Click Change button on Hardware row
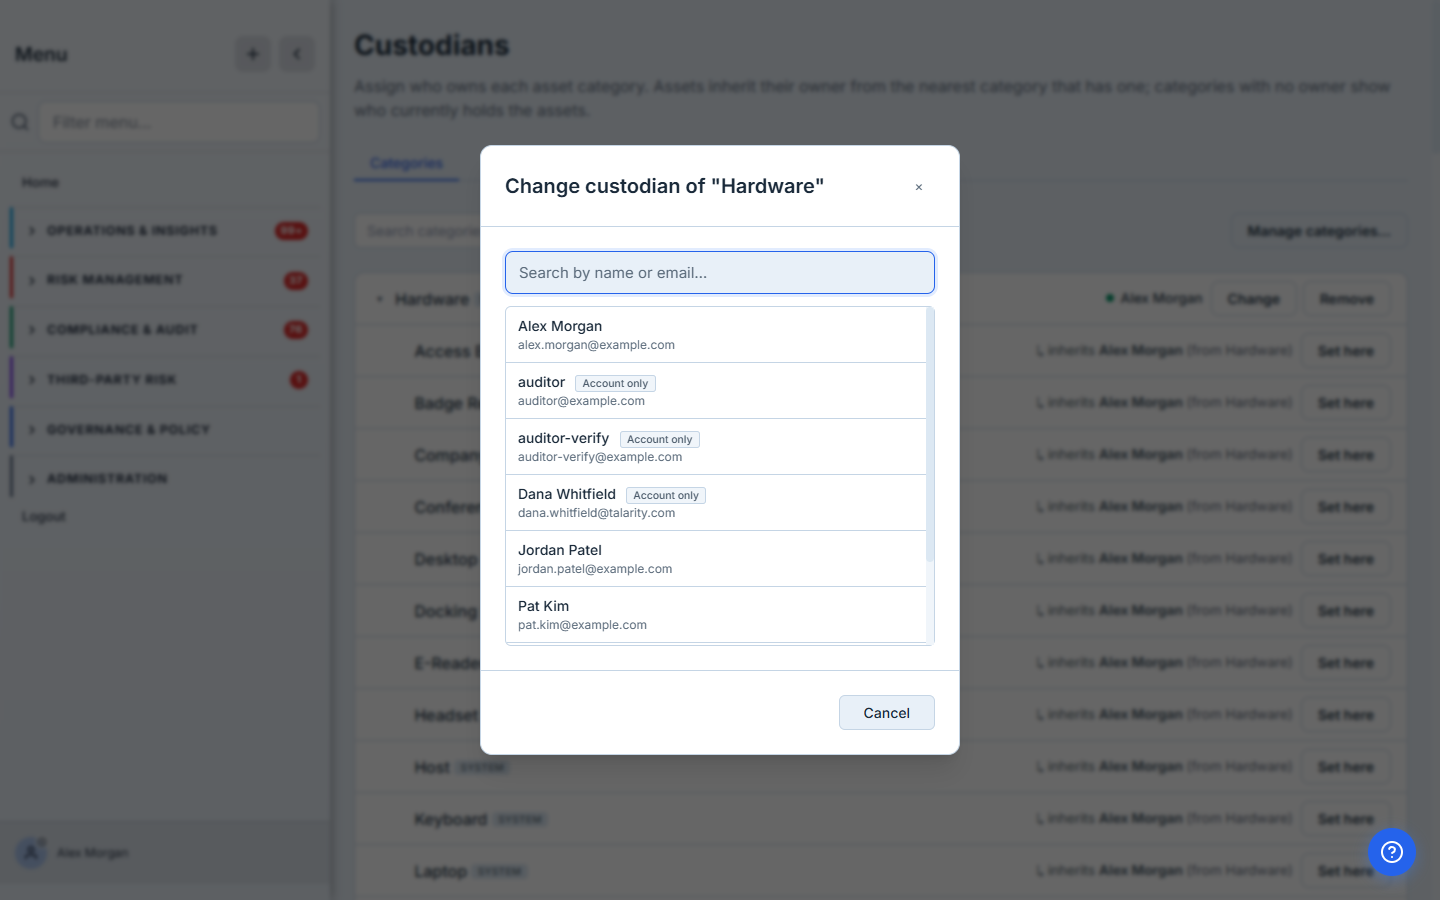Image resolution: width=1440 pixels, height=900 pixels. pos(1253,299)
